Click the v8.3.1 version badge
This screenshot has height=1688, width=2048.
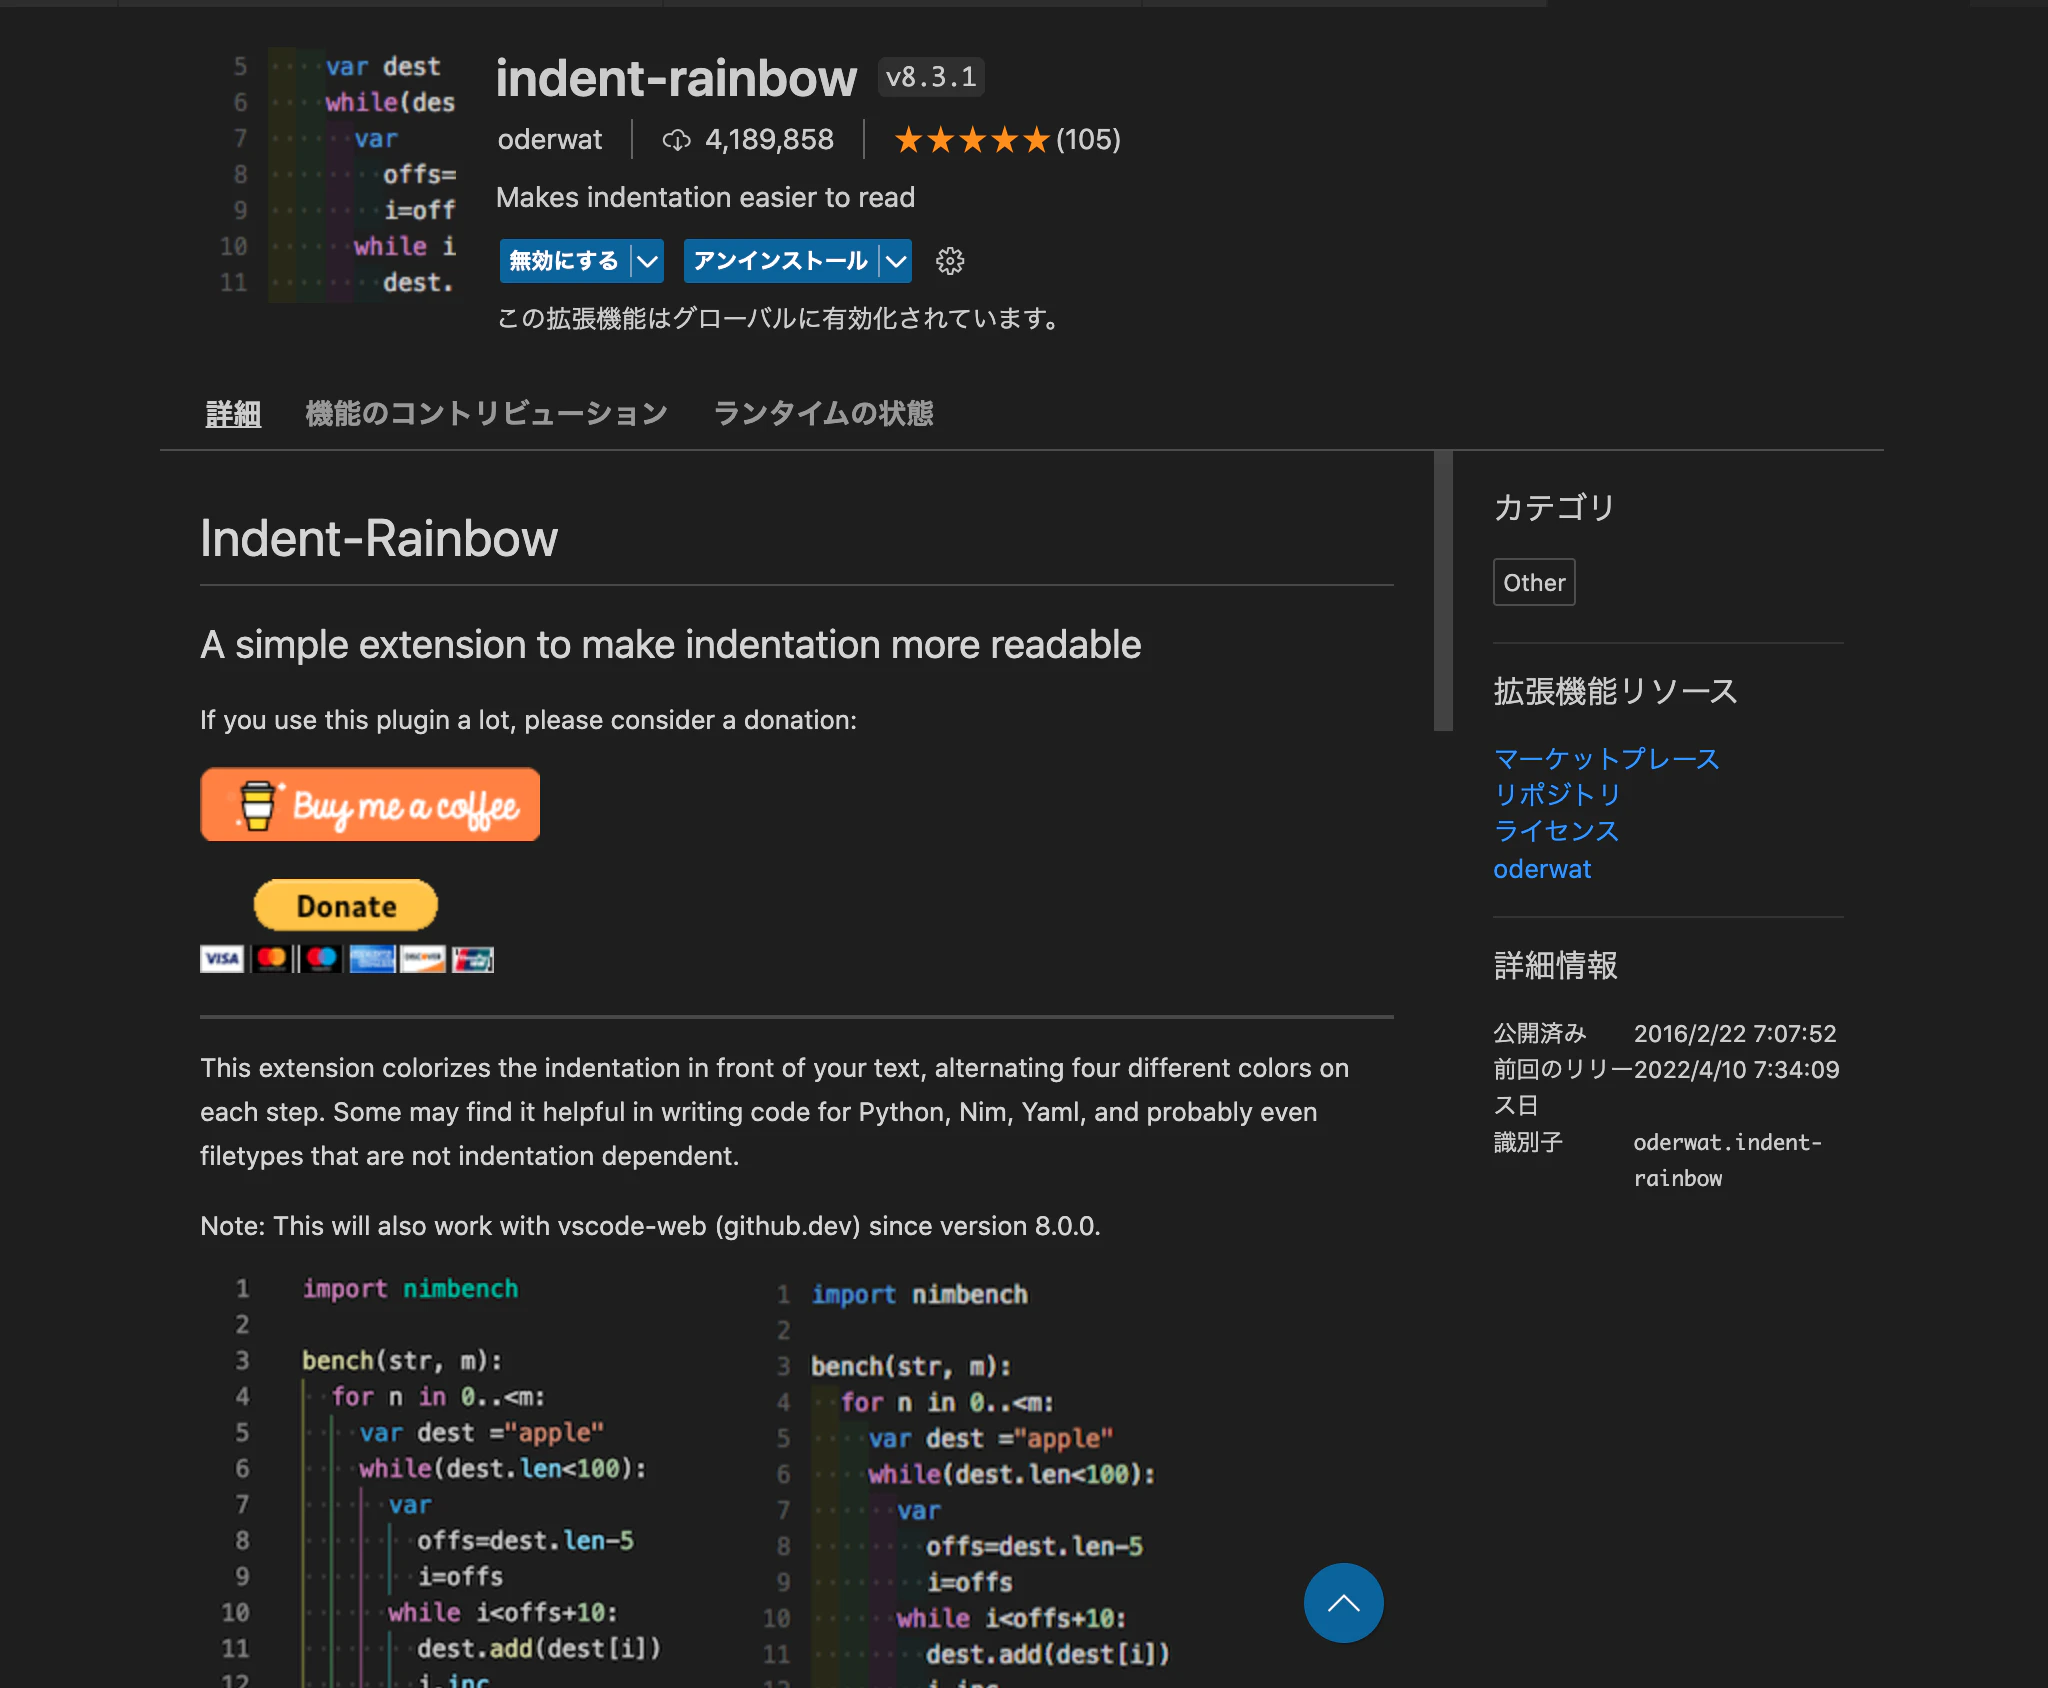point(931,77)
